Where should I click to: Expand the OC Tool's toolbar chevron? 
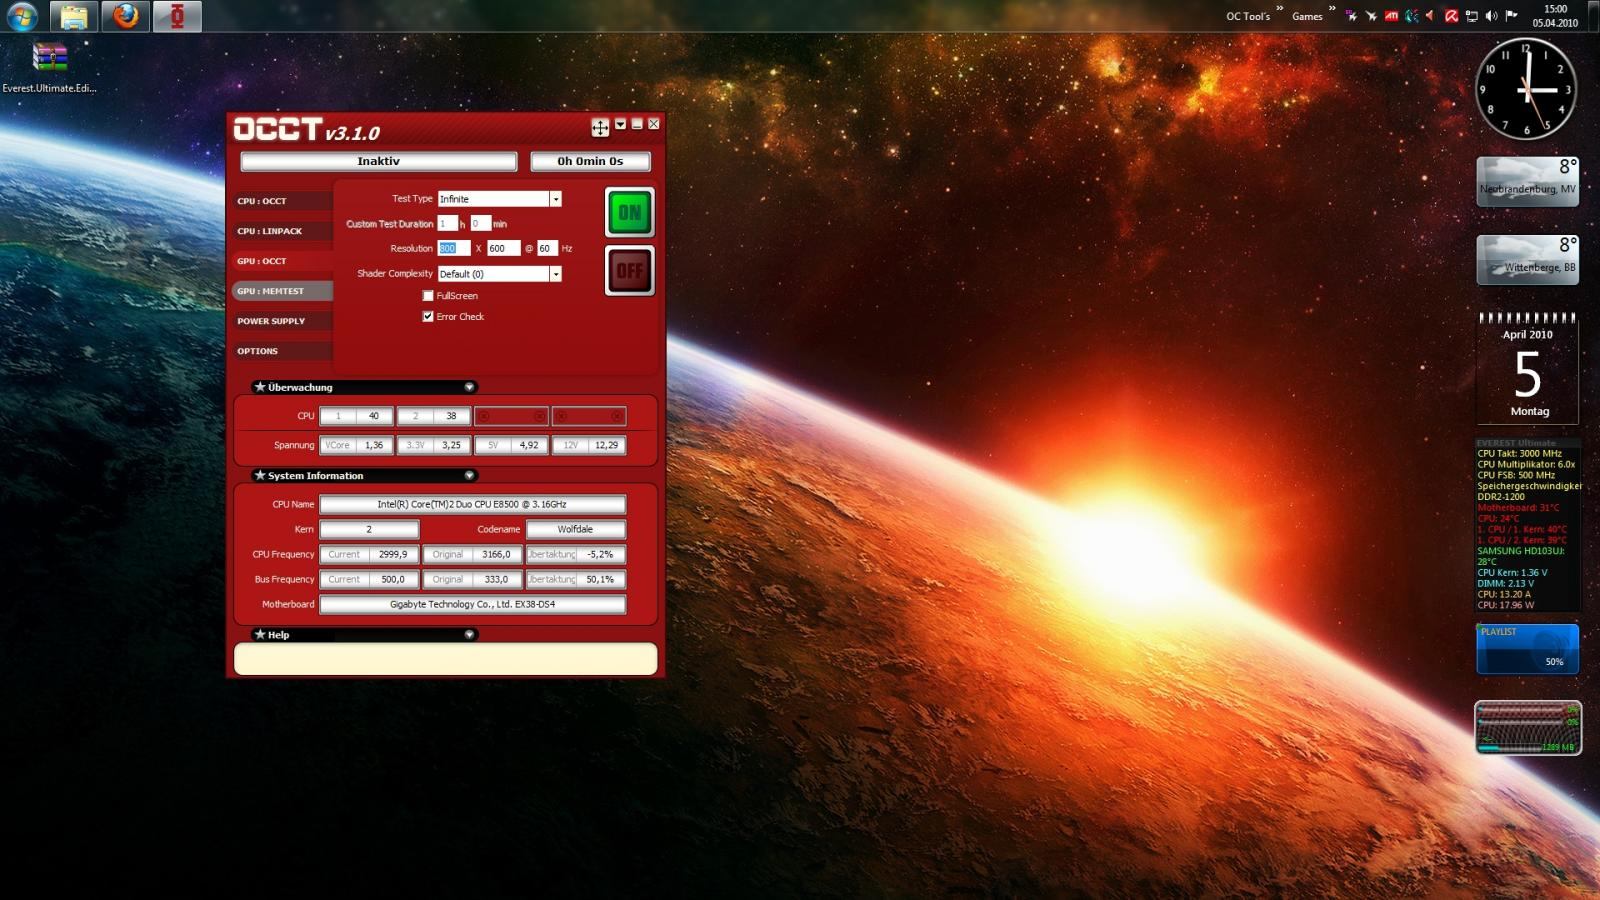pyautogui.click(x=1280, y=9)
